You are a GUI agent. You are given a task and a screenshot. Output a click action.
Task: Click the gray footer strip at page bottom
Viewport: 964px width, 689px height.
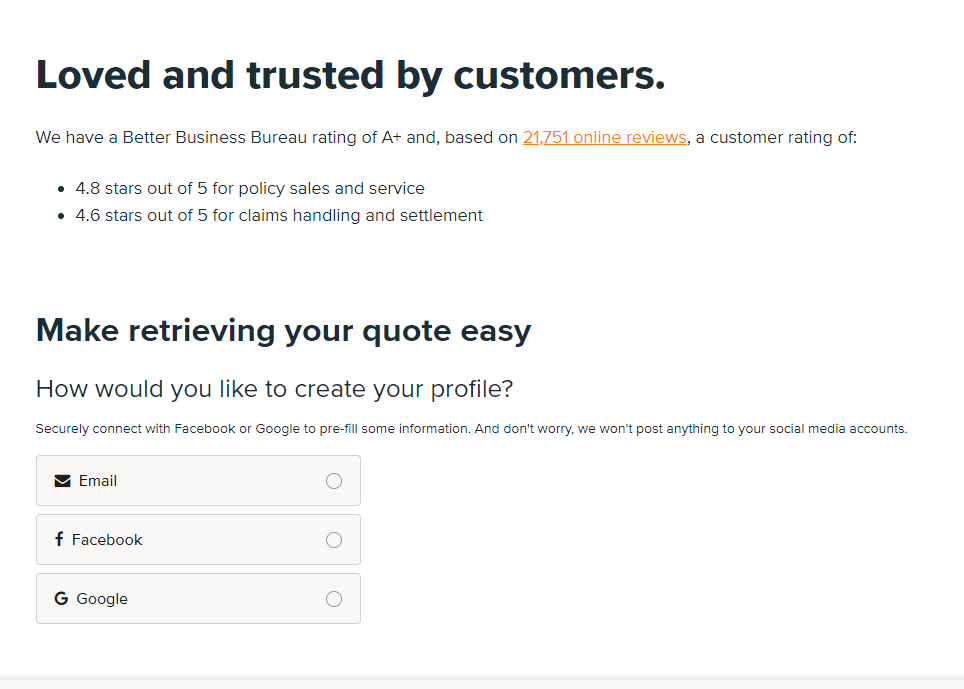tap(482, 683)
